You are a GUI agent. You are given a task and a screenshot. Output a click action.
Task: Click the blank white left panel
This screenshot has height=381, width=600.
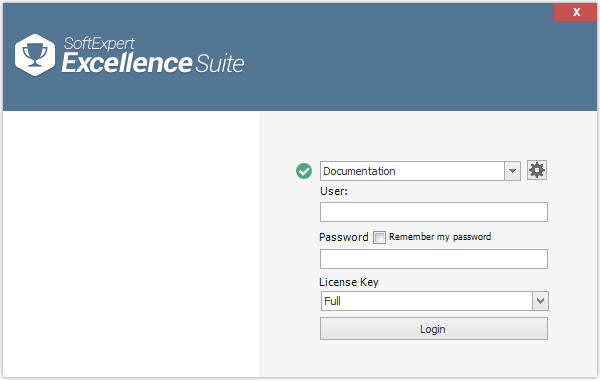click(x=131, y=244)
